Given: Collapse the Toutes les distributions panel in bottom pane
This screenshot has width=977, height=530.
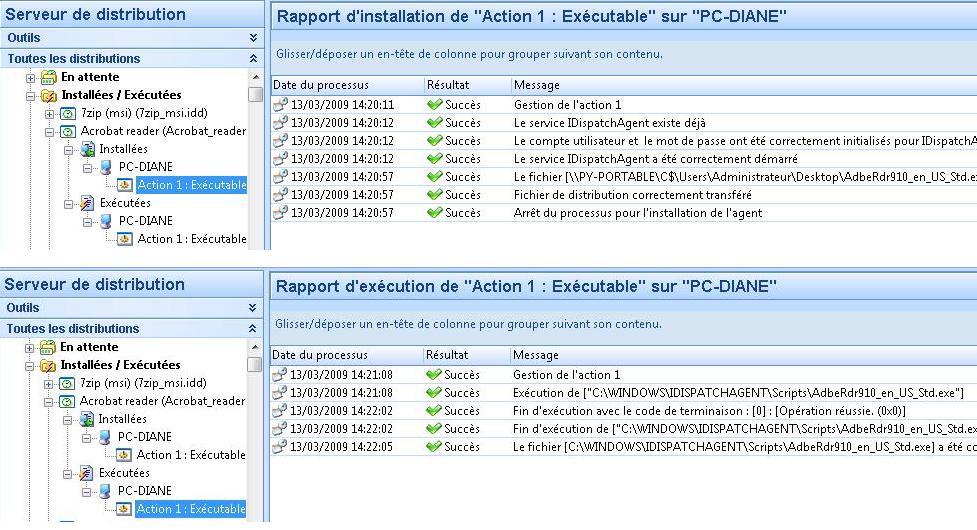Looking at the screenshot, I should click(x=252, y=328).
